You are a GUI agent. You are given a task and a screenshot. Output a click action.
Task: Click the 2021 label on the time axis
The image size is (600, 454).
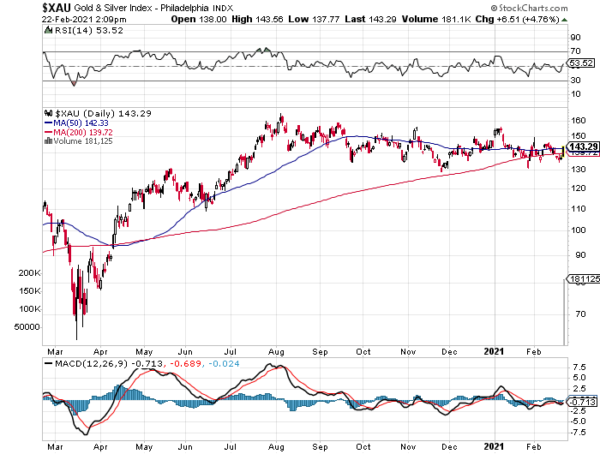tap(494, 352)
